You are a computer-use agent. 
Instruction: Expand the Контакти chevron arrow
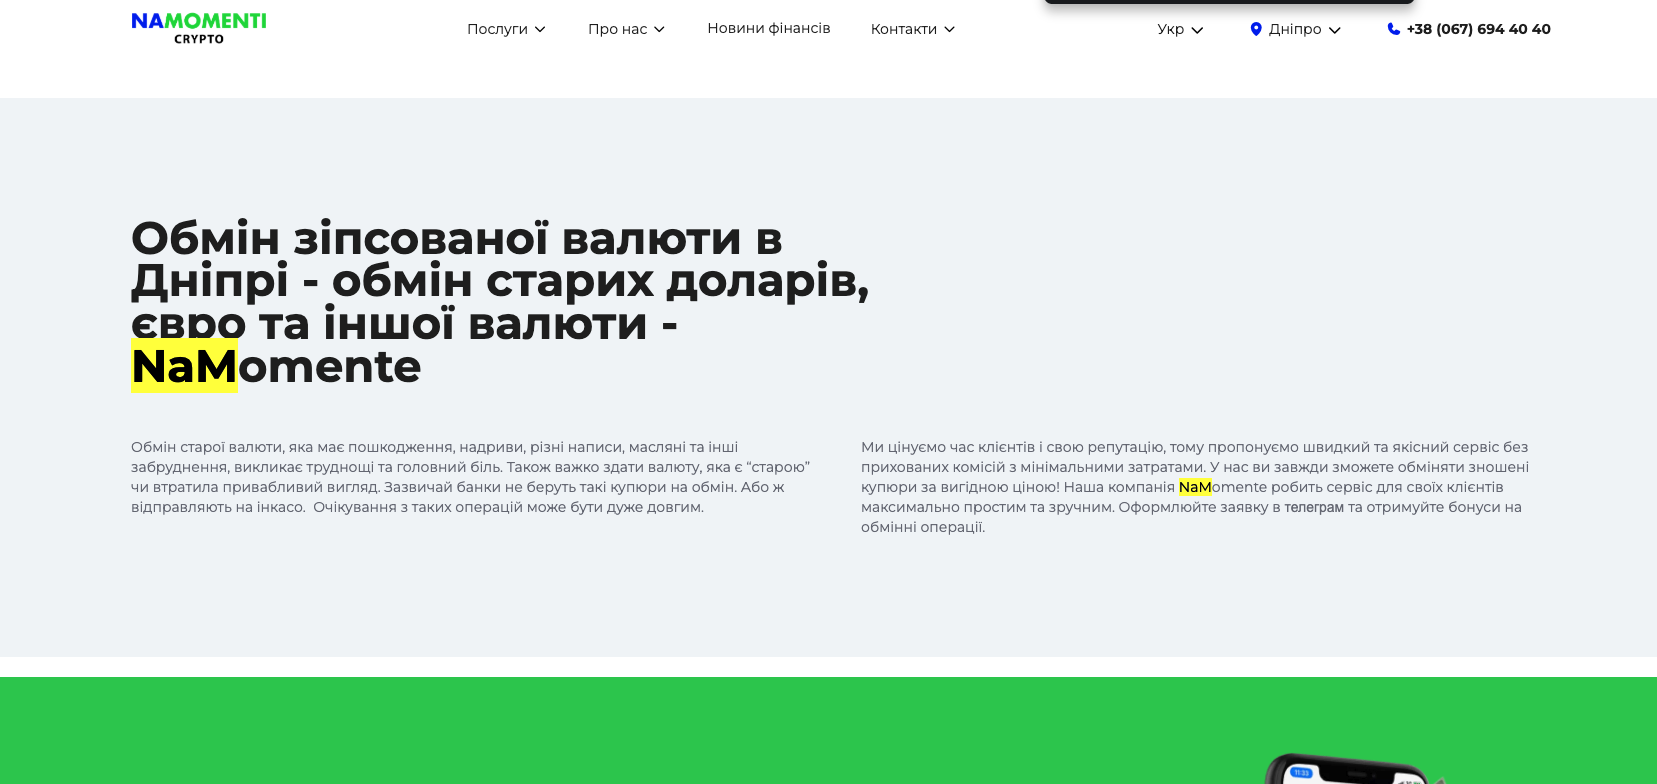click(950, 29)
